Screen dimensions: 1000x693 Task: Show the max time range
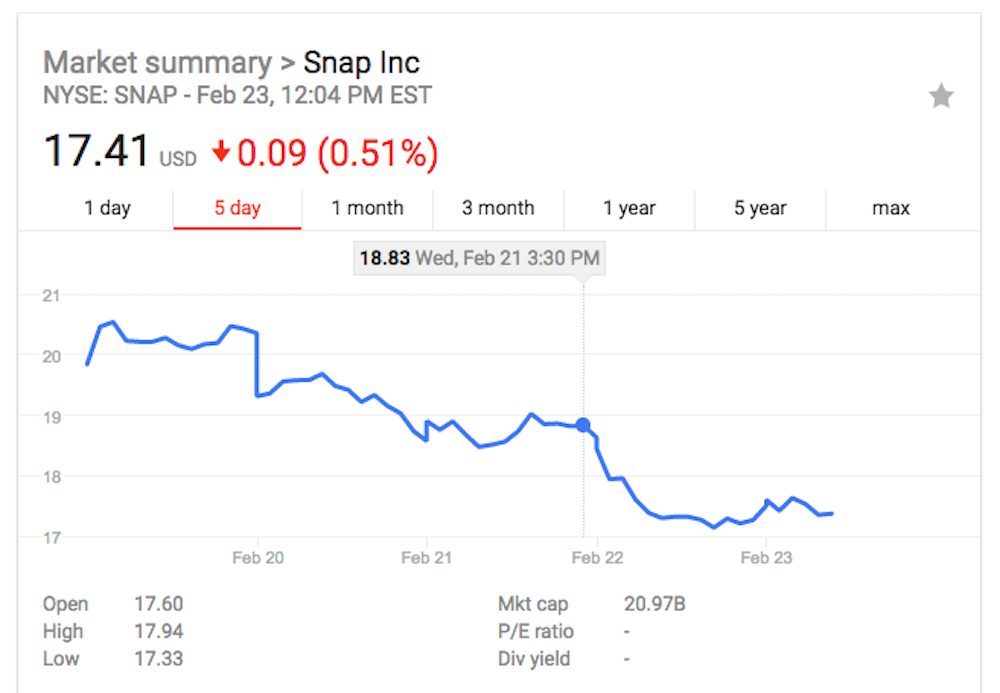890,208
